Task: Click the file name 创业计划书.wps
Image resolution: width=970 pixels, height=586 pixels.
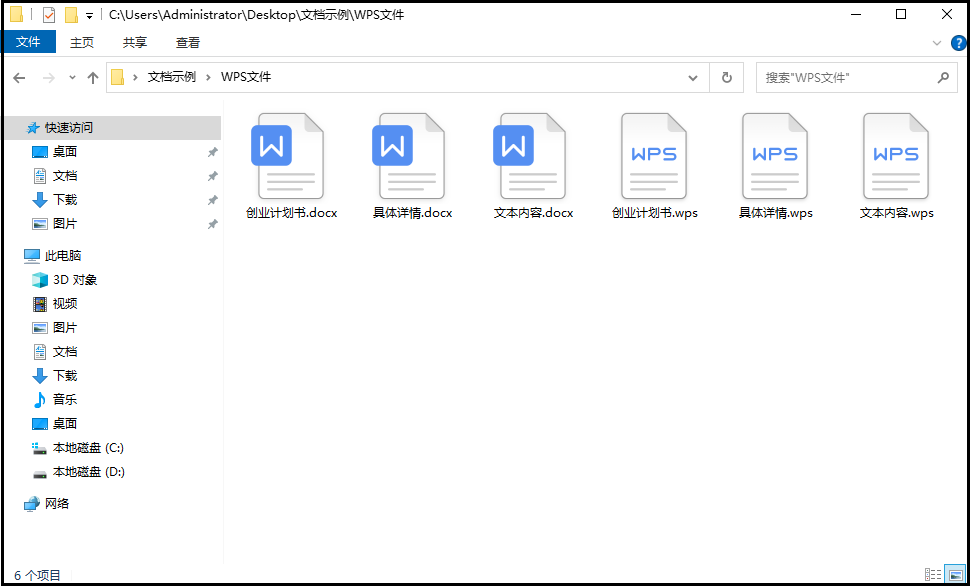Action: pos(655,213)
